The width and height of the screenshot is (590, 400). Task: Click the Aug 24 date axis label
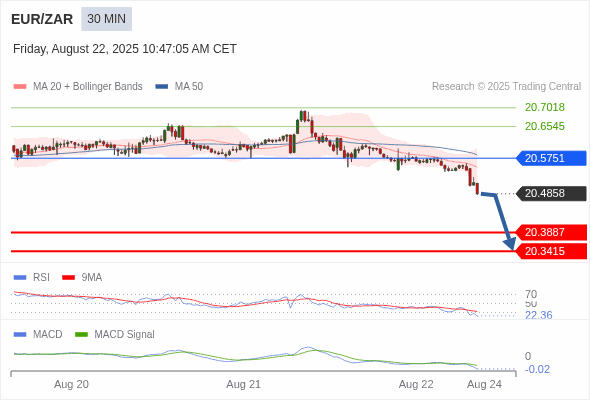pyautogui.click(x=484, y=384)
